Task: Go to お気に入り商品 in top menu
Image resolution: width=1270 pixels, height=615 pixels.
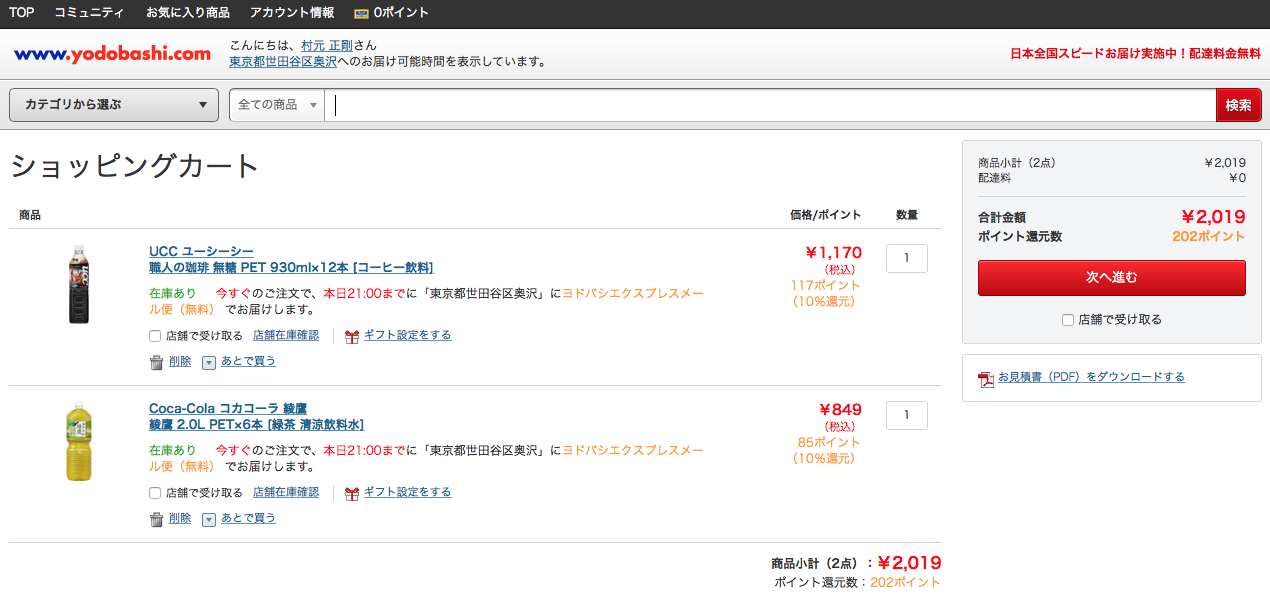Action: 187,13
